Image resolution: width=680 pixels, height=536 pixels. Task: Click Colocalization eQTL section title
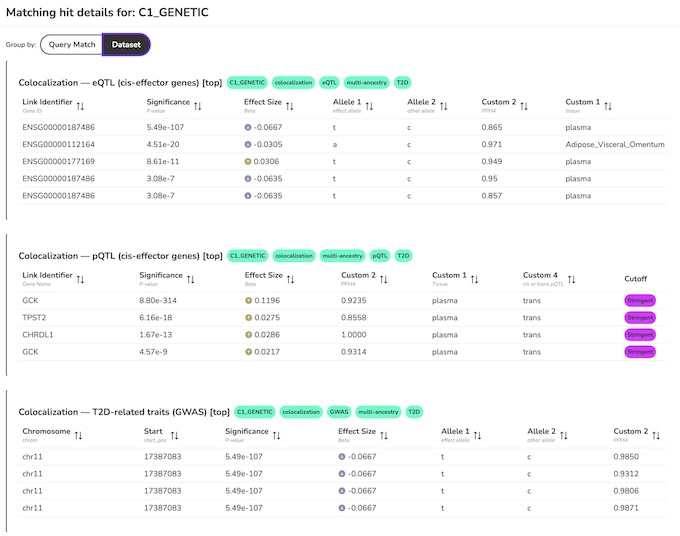click(x=120, y=83)
